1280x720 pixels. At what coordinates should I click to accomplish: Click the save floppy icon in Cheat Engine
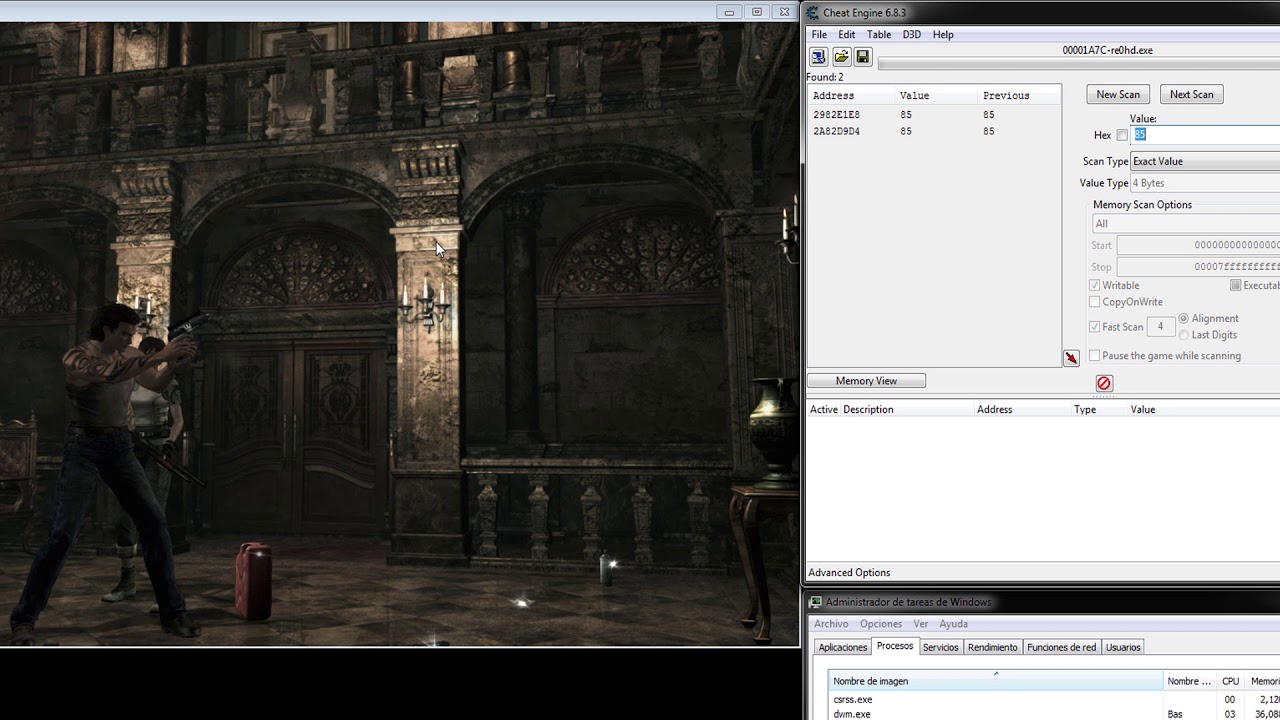(863, 57)
